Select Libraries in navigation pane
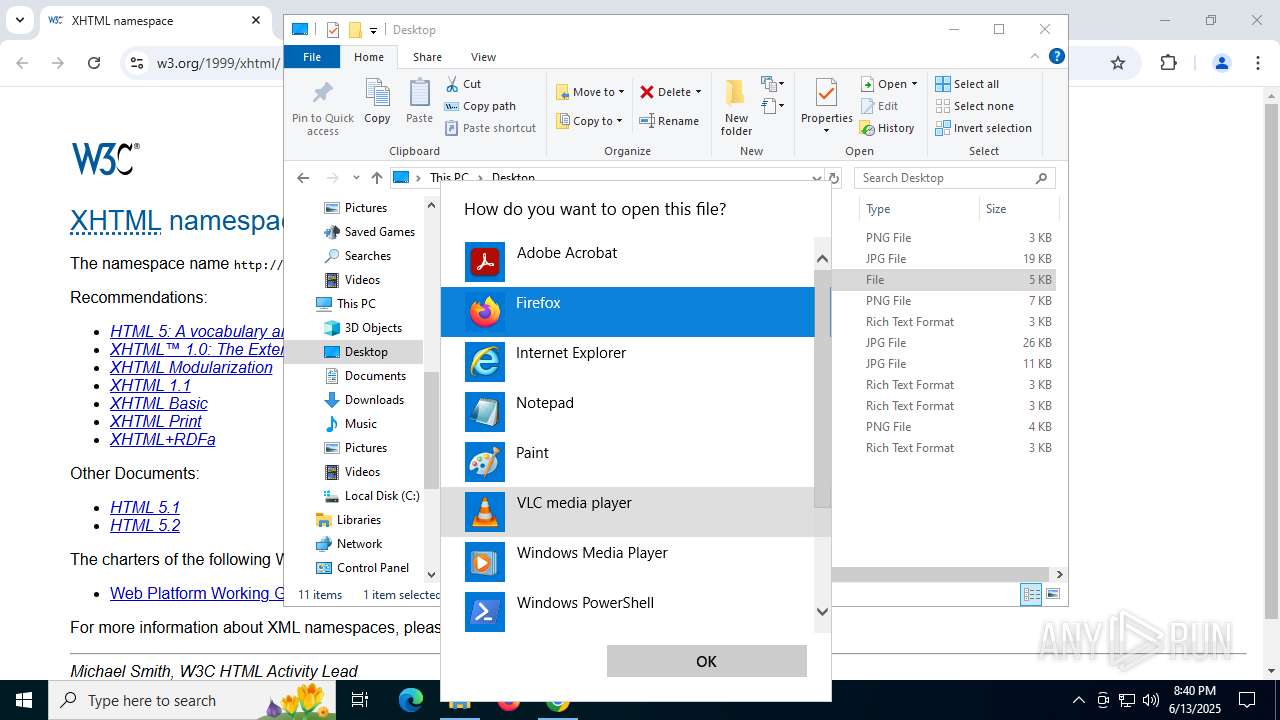Viewport: 1280px width, 720px height. pos(348,520)
